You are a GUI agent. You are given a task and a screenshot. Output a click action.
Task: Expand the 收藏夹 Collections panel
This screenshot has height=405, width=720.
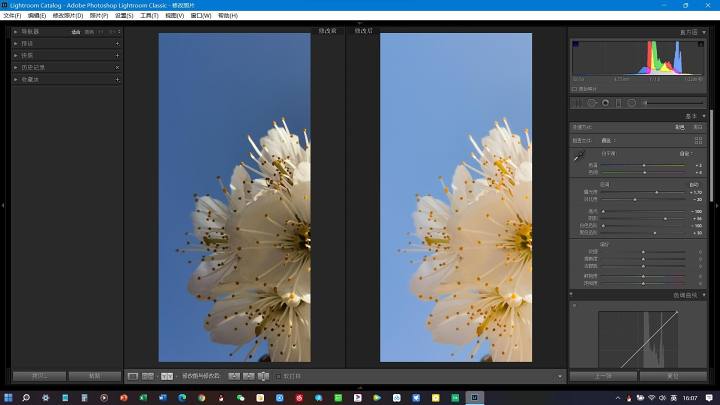16,79
